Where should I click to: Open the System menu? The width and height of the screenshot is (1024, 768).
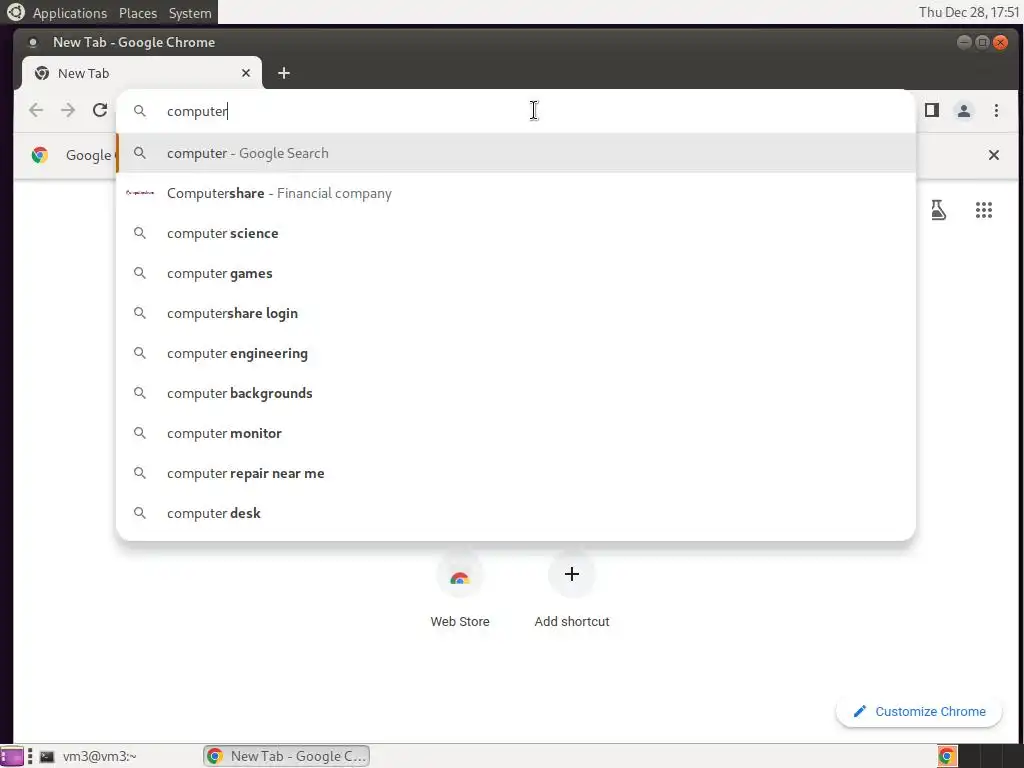coord(190,12)
